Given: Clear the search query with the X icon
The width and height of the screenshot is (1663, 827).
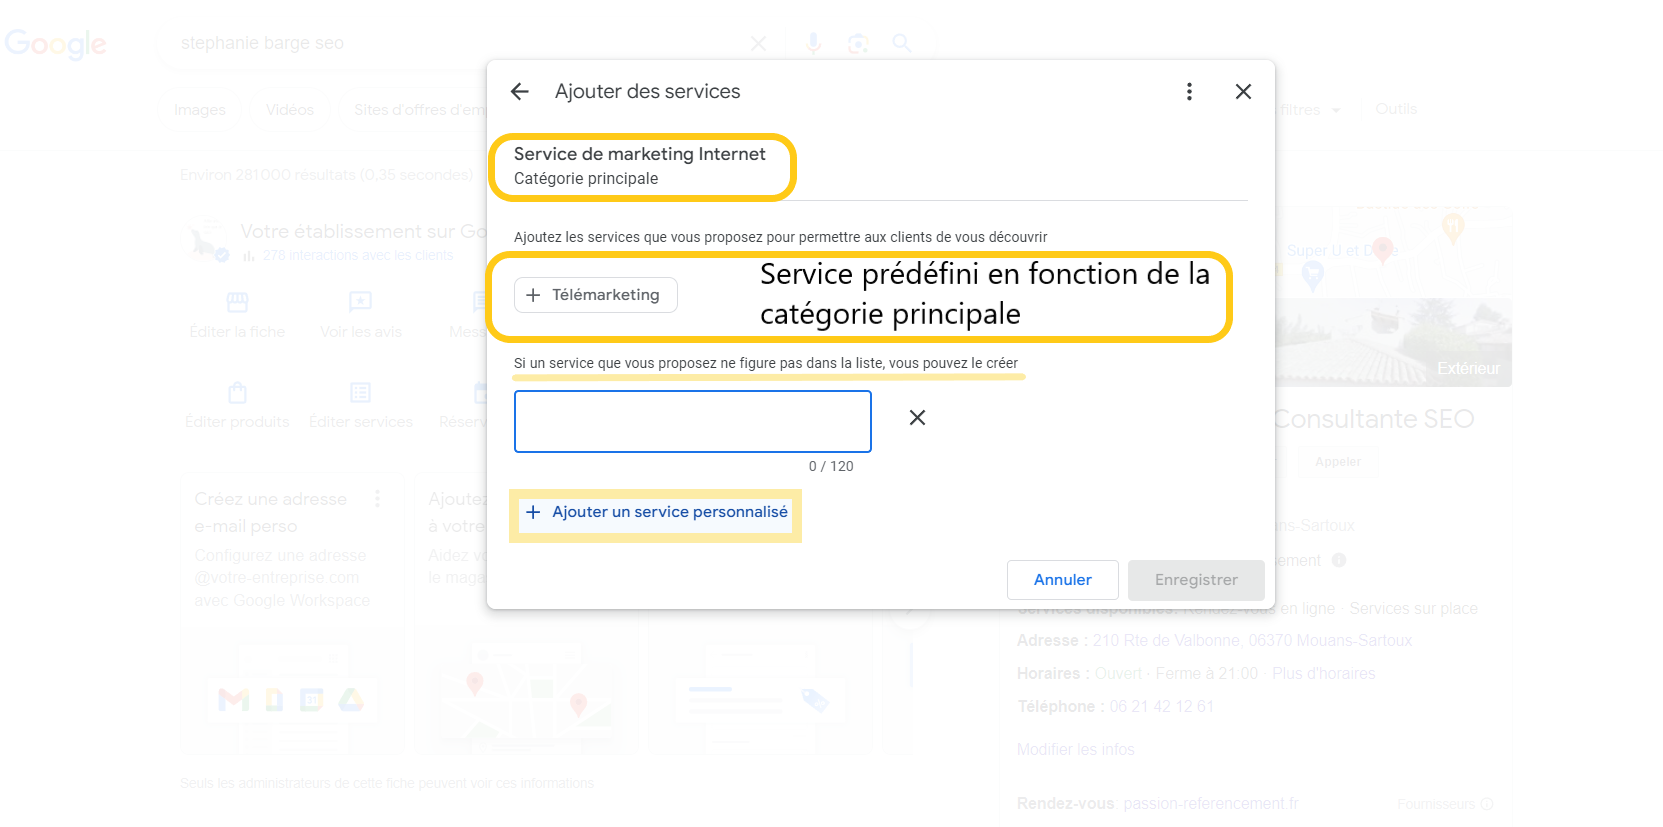Looking at the screenshot, I should click(758, 43).
